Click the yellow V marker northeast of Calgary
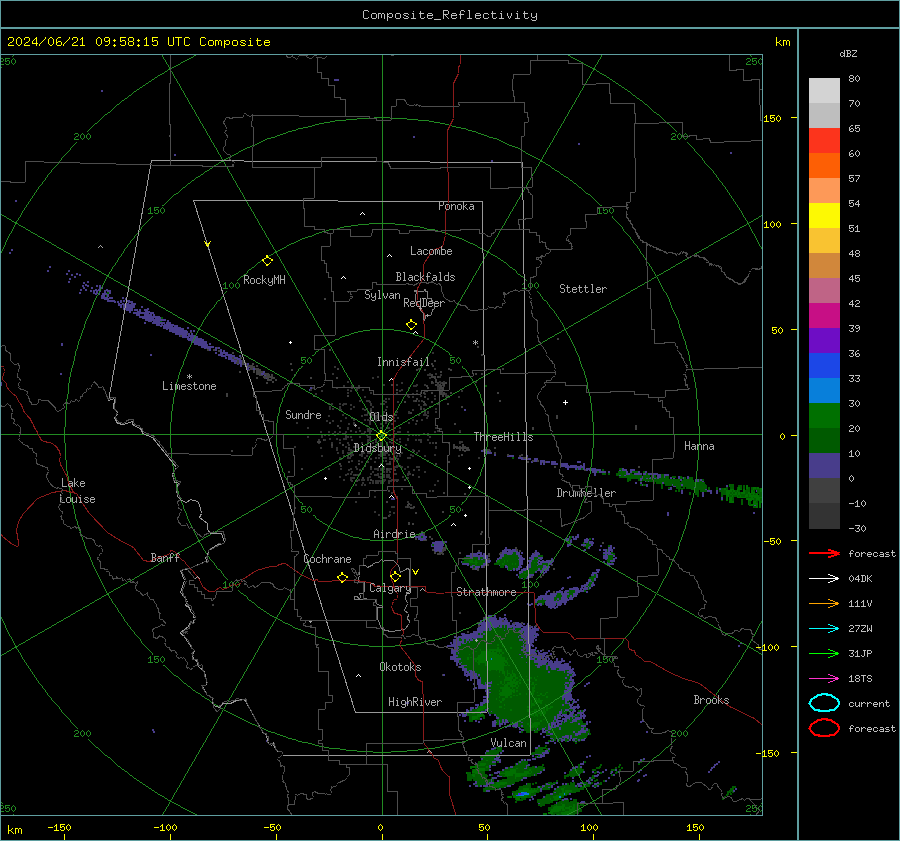 click(x=416, y=572)
